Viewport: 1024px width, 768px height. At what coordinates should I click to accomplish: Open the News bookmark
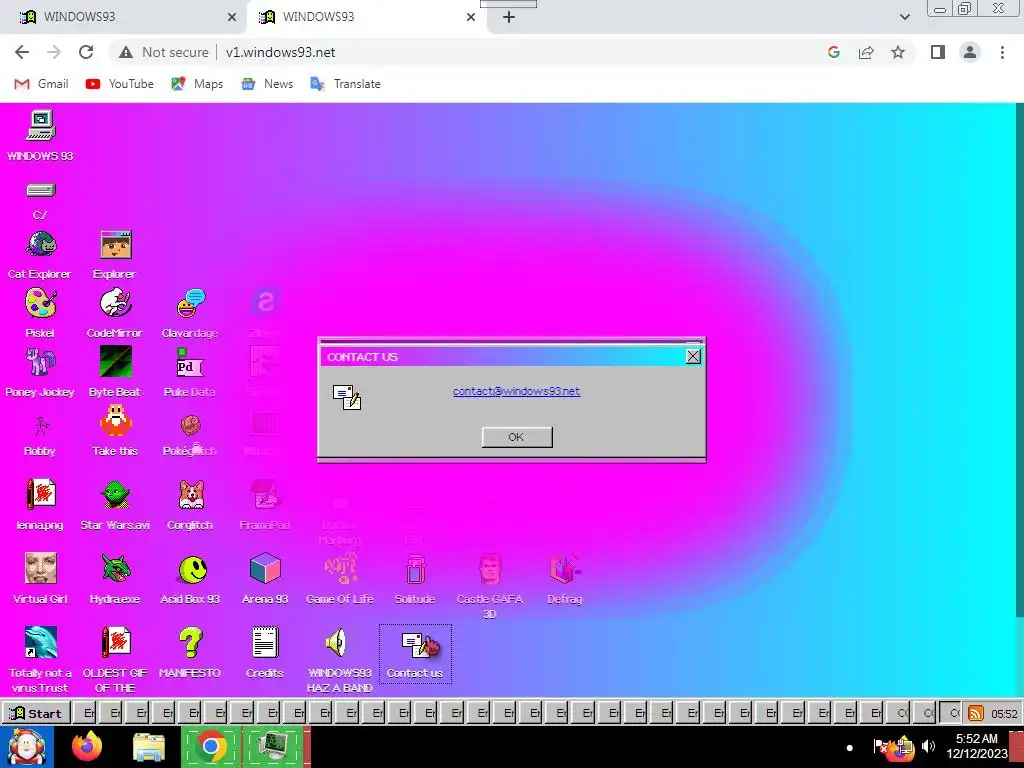pyautogui.click(x=267, y=84)
